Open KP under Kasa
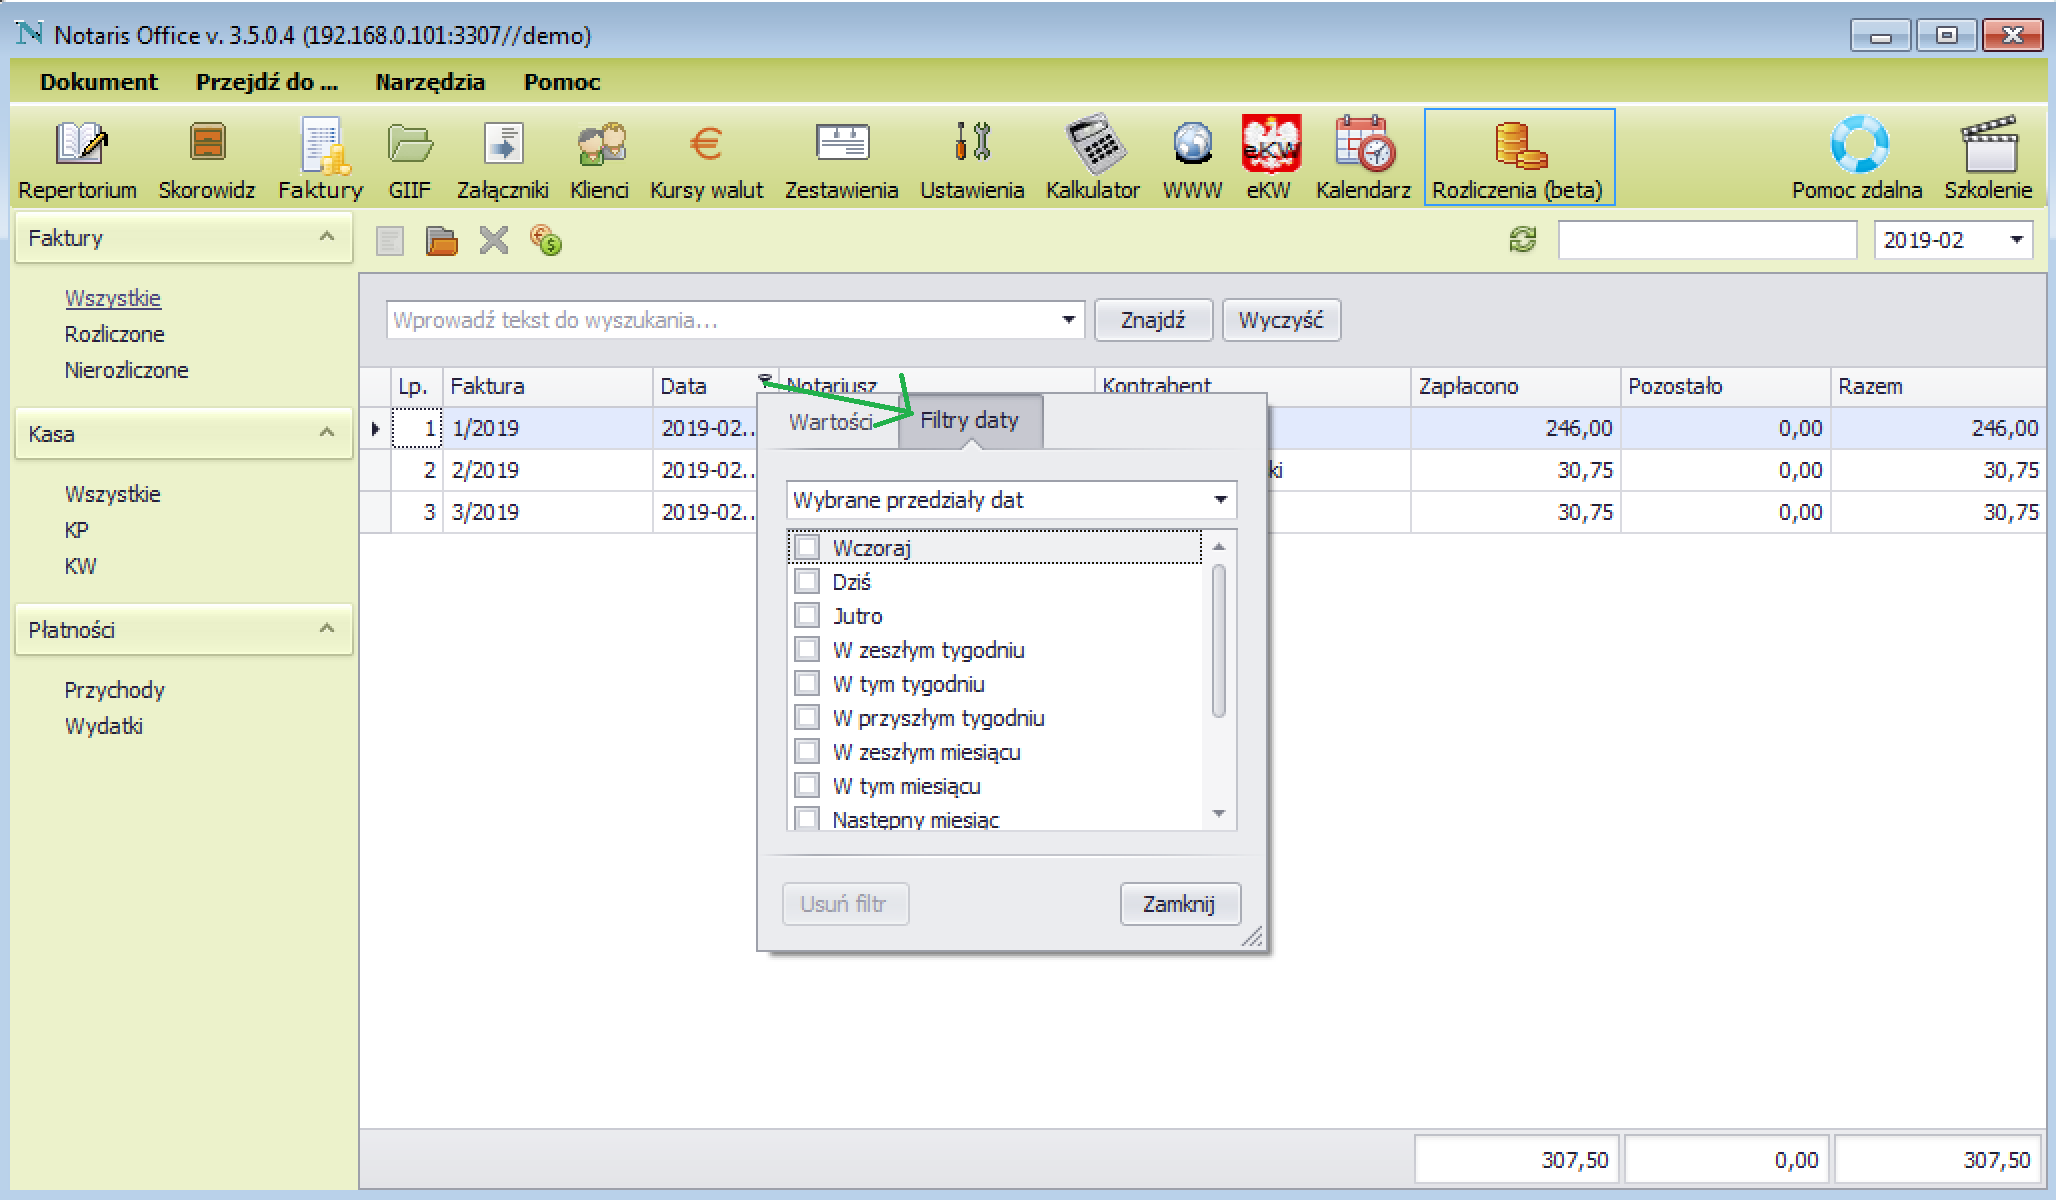This screenshot has width=2056, height=1200. coord(77,530)
